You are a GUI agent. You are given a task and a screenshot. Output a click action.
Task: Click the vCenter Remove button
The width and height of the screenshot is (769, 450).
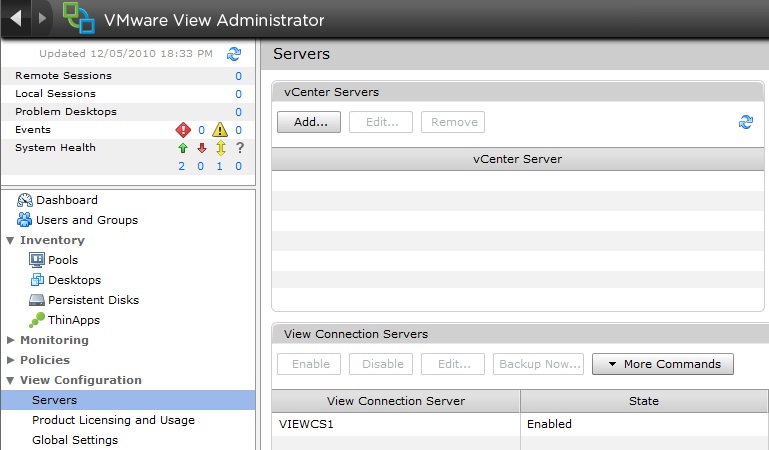(x=453, y=122)
